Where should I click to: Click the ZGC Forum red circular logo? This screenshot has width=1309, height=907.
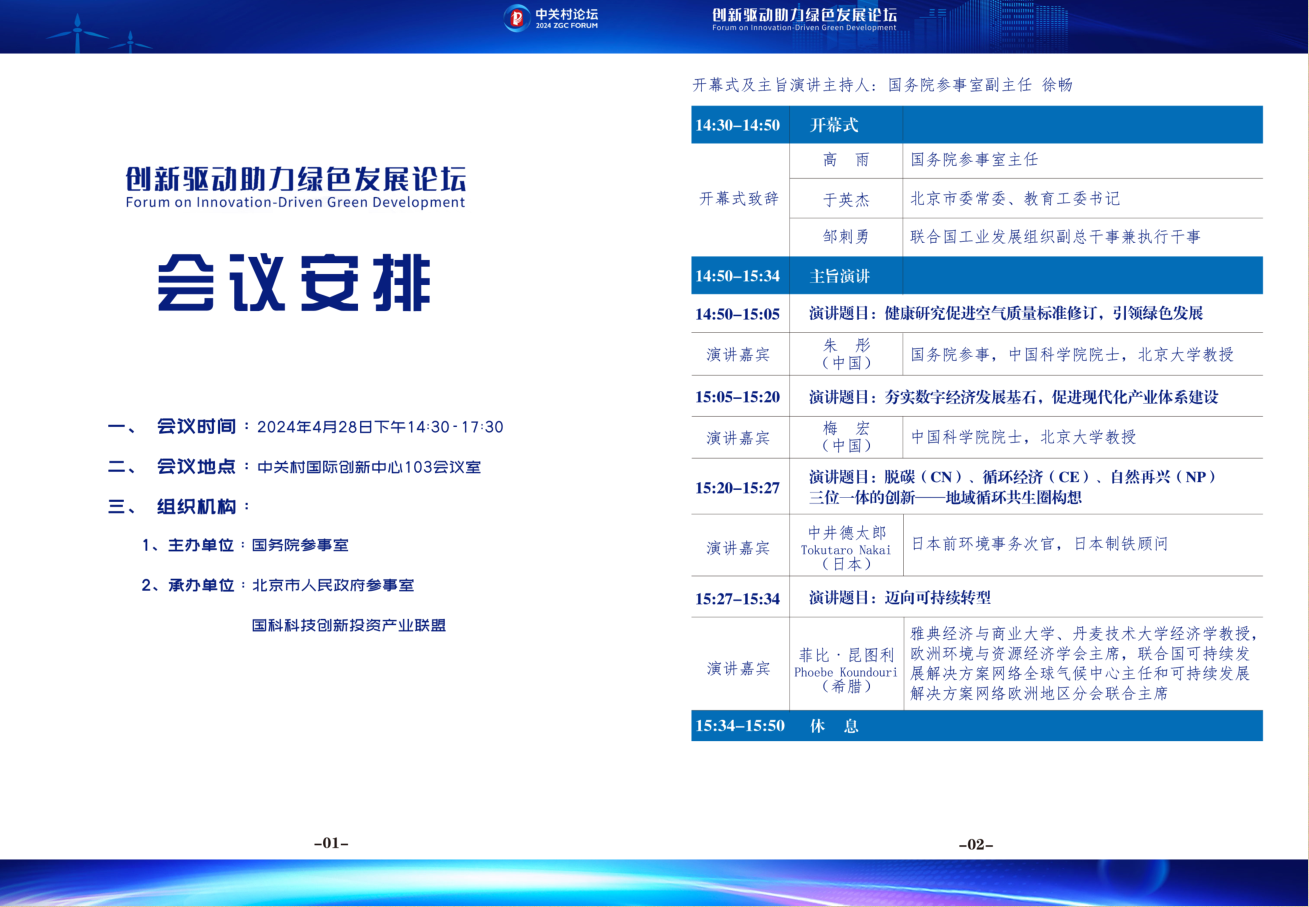tap(516, 17)
